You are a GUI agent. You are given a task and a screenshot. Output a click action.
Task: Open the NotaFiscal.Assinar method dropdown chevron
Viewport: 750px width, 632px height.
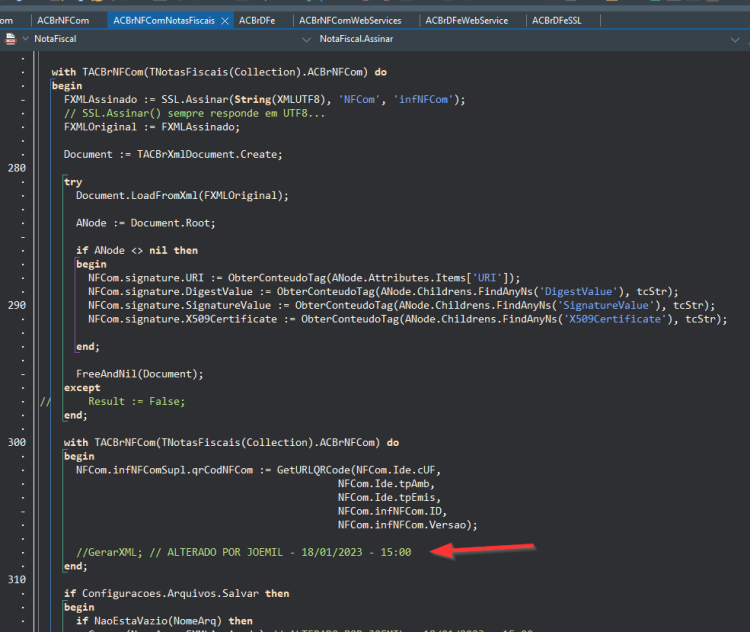(x=306, y=39)
